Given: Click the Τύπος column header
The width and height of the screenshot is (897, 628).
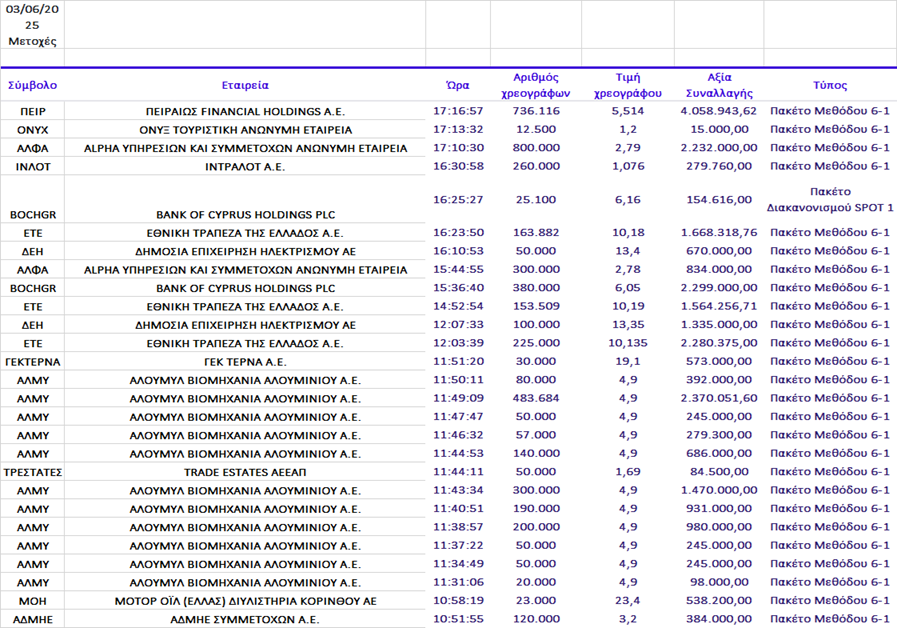Looking at the screenshot, I should click(829, 86).
